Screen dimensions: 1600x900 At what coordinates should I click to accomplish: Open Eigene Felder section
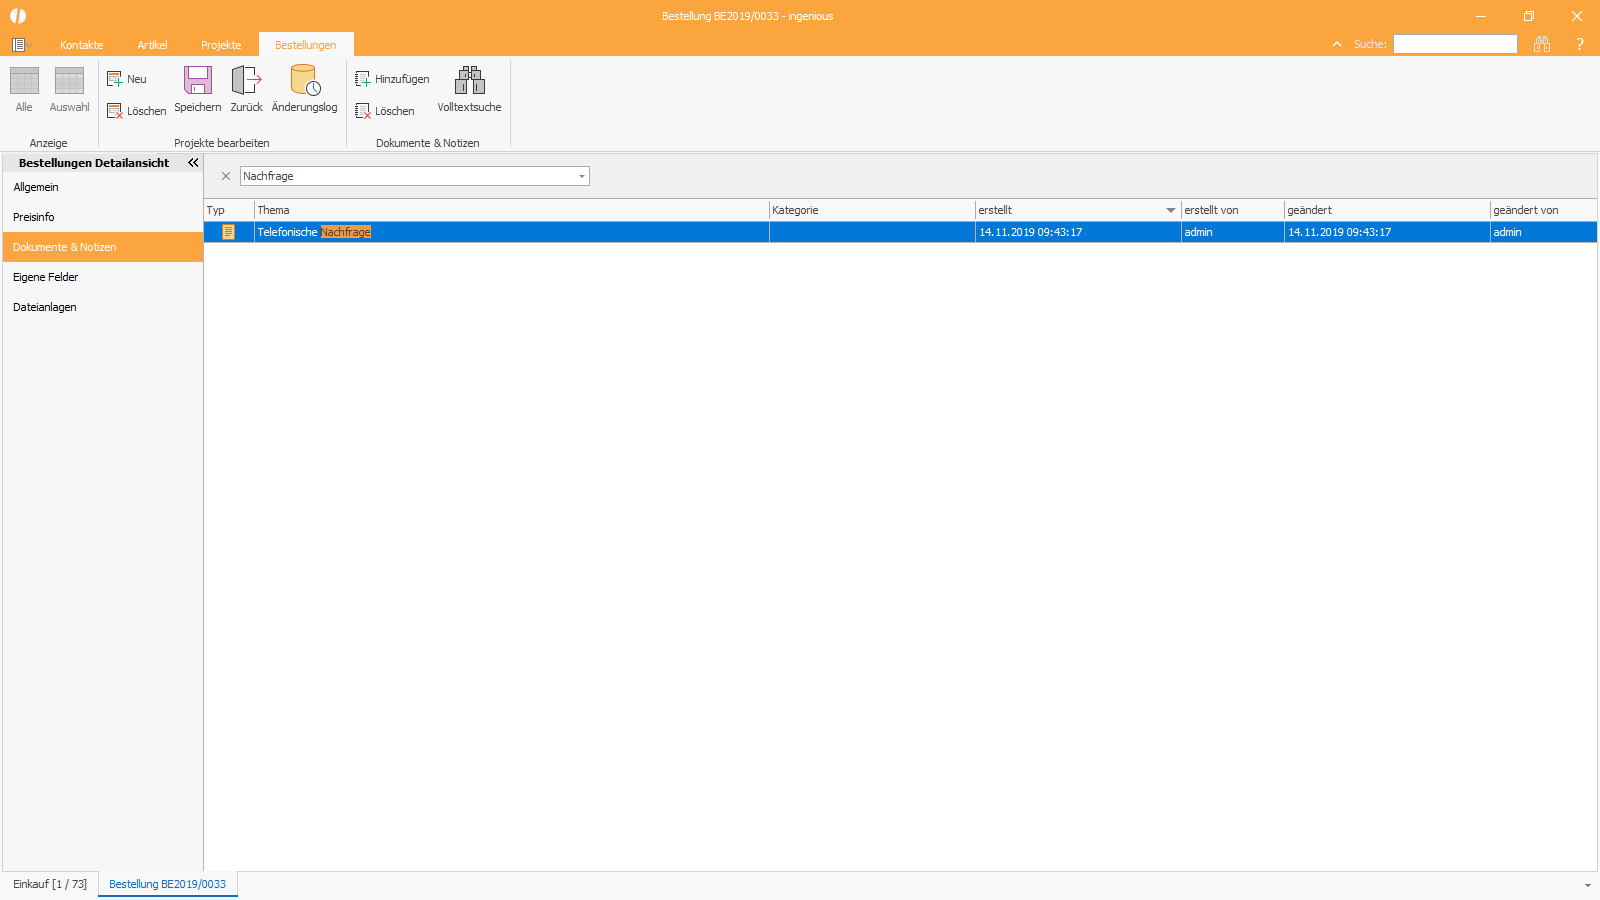(103, 277)
